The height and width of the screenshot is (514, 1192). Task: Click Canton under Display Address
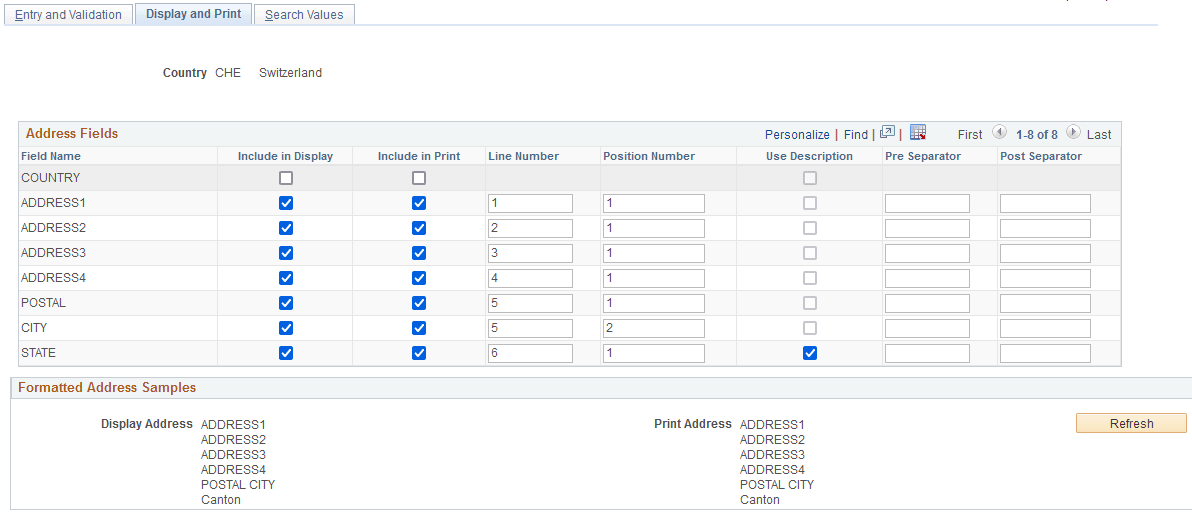(x=220, y=500)
